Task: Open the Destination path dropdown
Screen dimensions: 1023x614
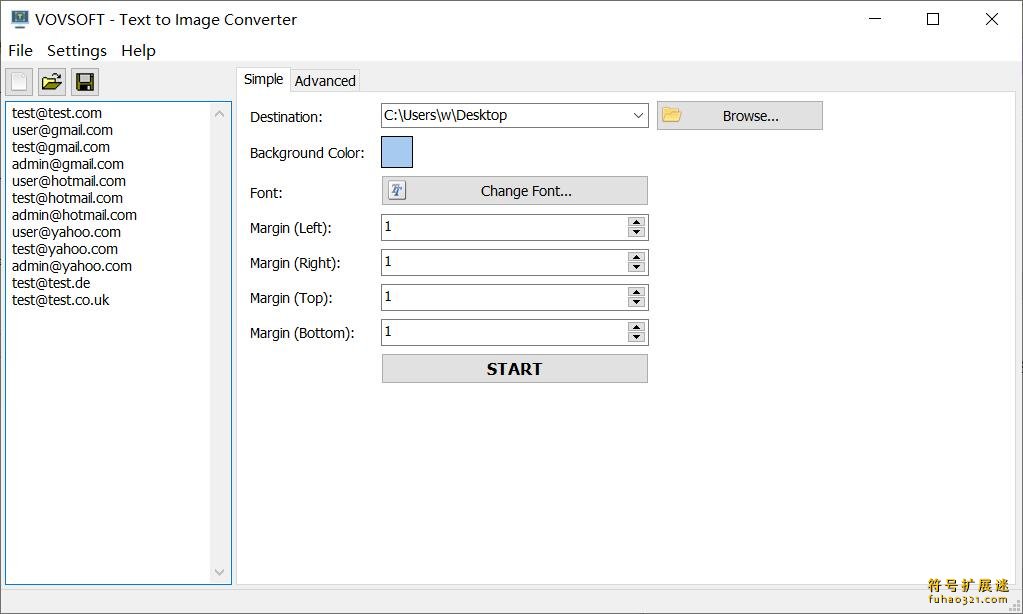Action: tap(640, 115)
